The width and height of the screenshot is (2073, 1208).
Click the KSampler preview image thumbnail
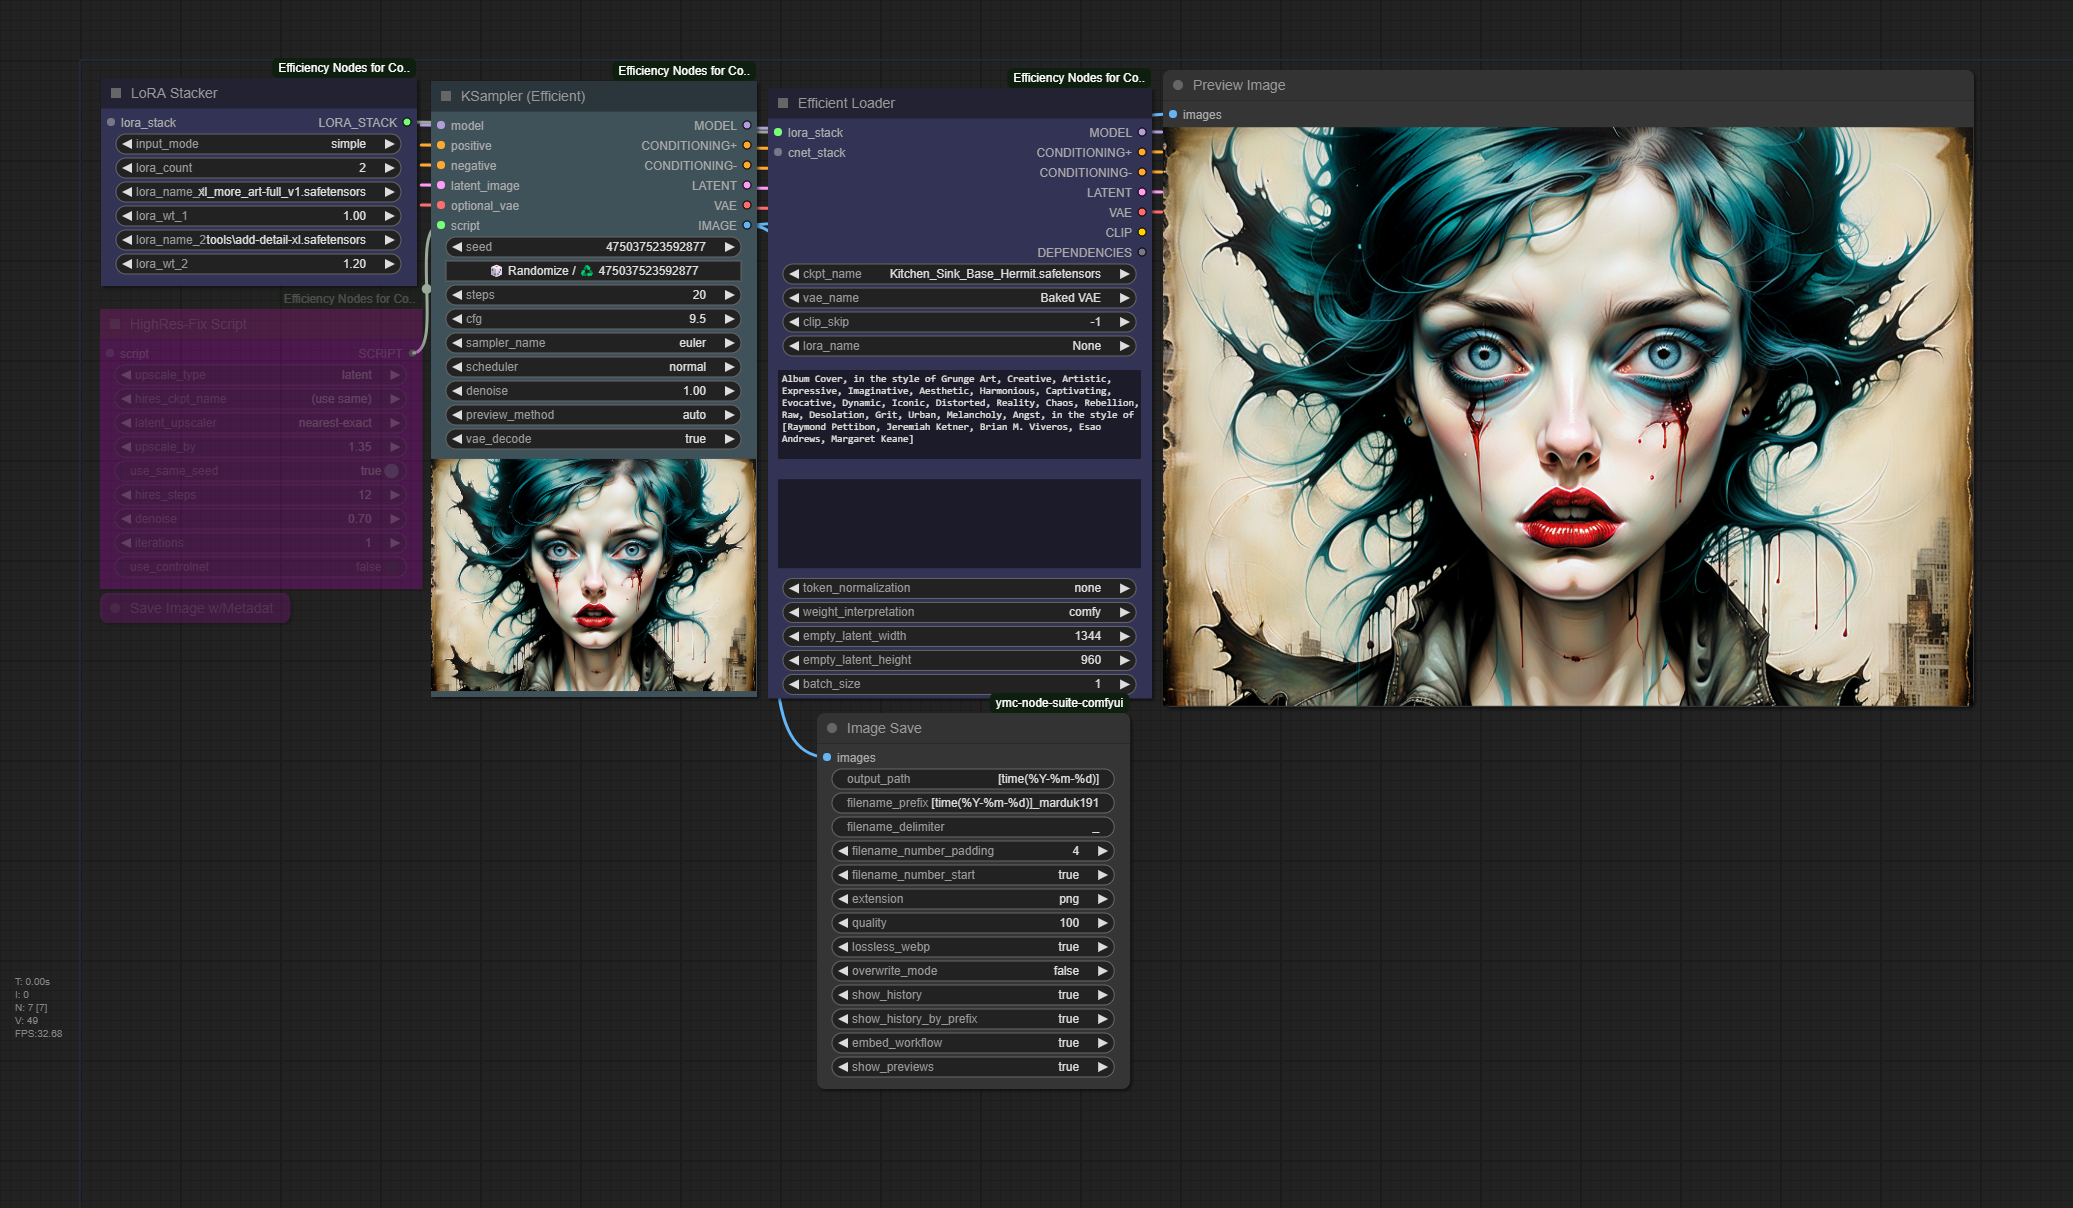594,575
